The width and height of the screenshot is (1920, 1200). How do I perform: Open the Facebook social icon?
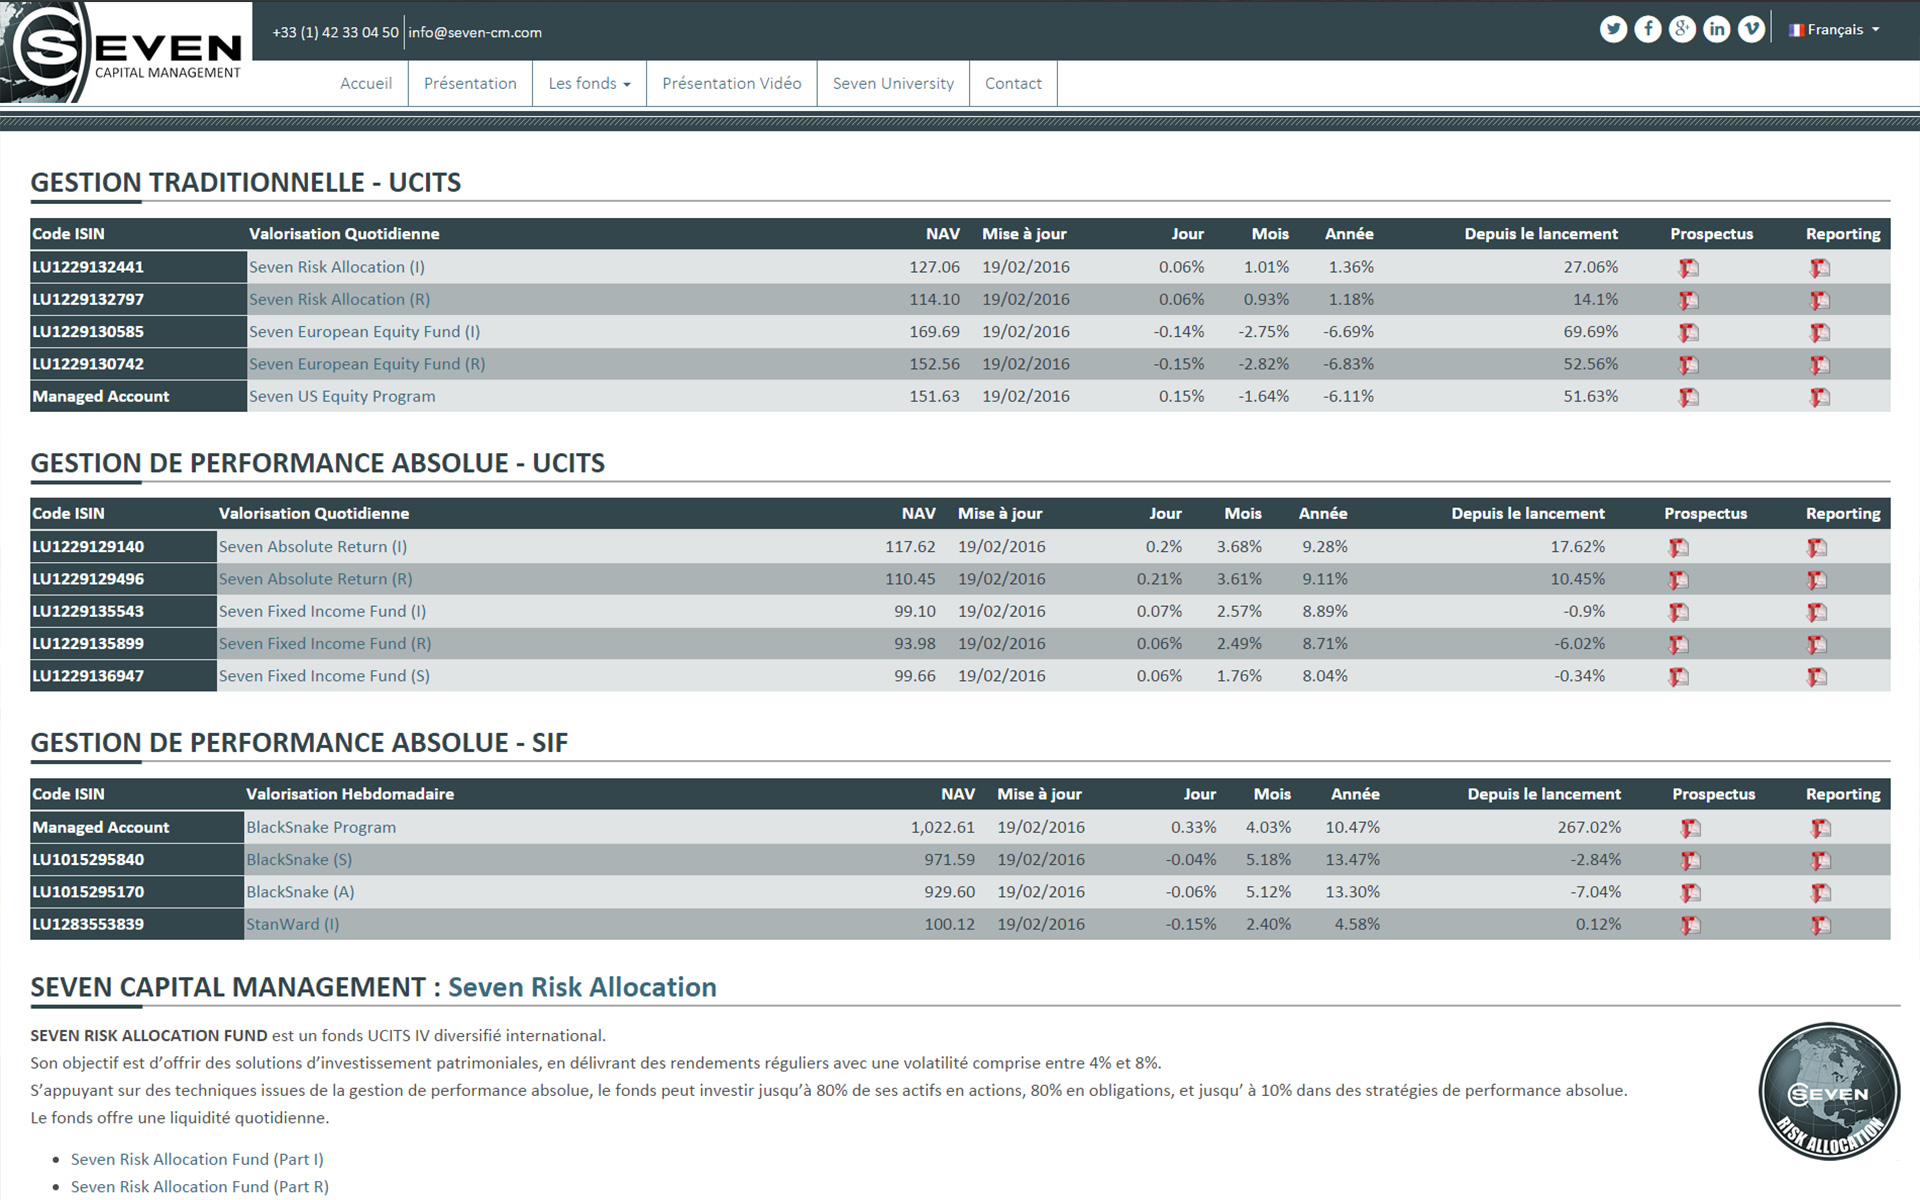(1648, 29)
